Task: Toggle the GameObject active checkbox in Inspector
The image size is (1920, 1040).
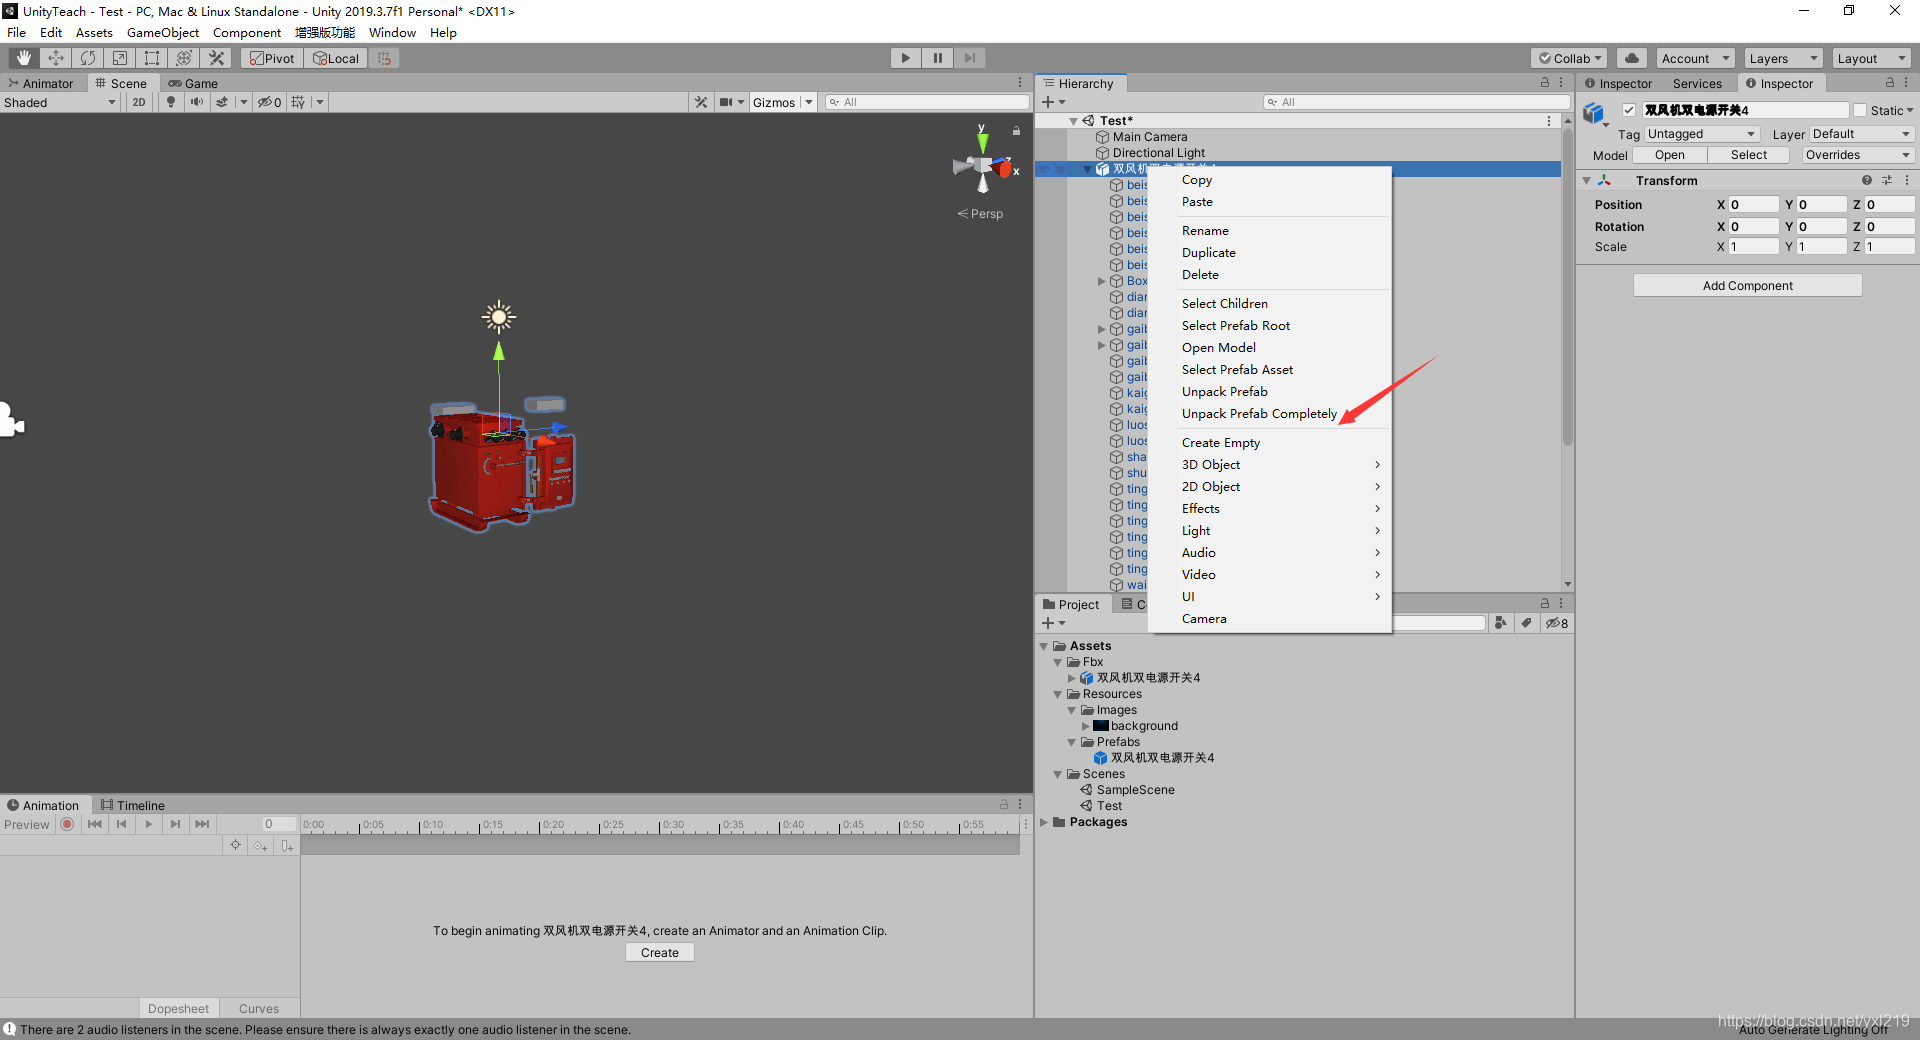Action: point(1629,110)
